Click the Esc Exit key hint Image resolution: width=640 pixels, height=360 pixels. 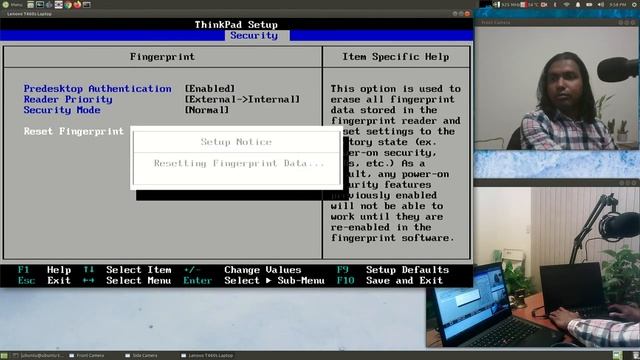(x=44, y=280)
